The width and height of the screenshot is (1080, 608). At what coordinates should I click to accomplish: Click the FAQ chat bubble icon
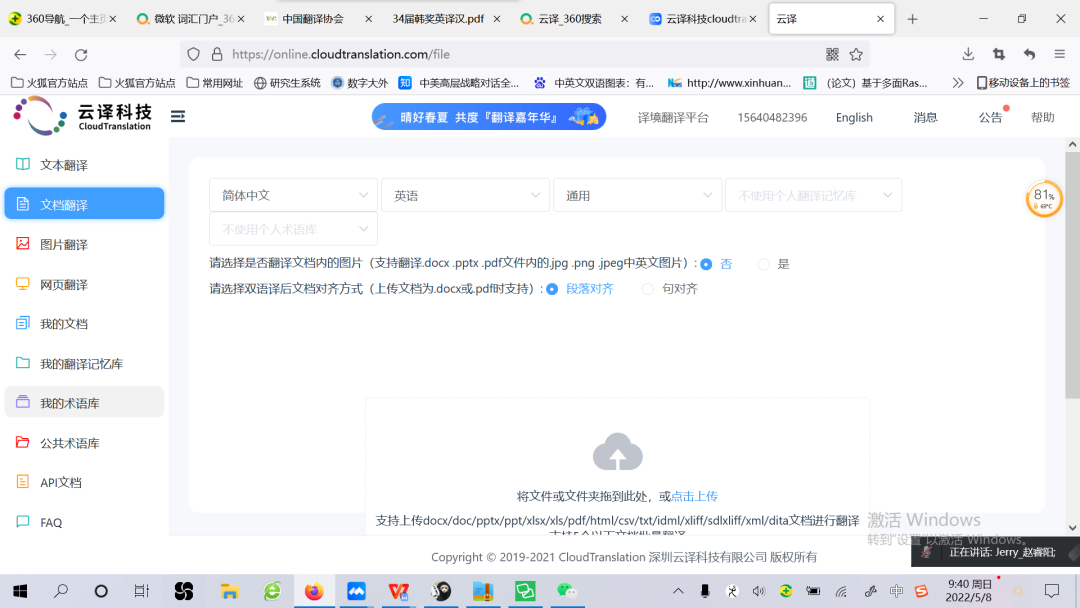[x=23, y=522]
